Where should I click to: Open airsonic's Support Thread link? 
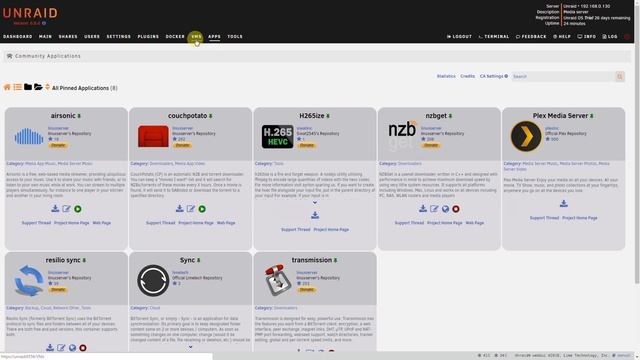[x=36, y=223]
